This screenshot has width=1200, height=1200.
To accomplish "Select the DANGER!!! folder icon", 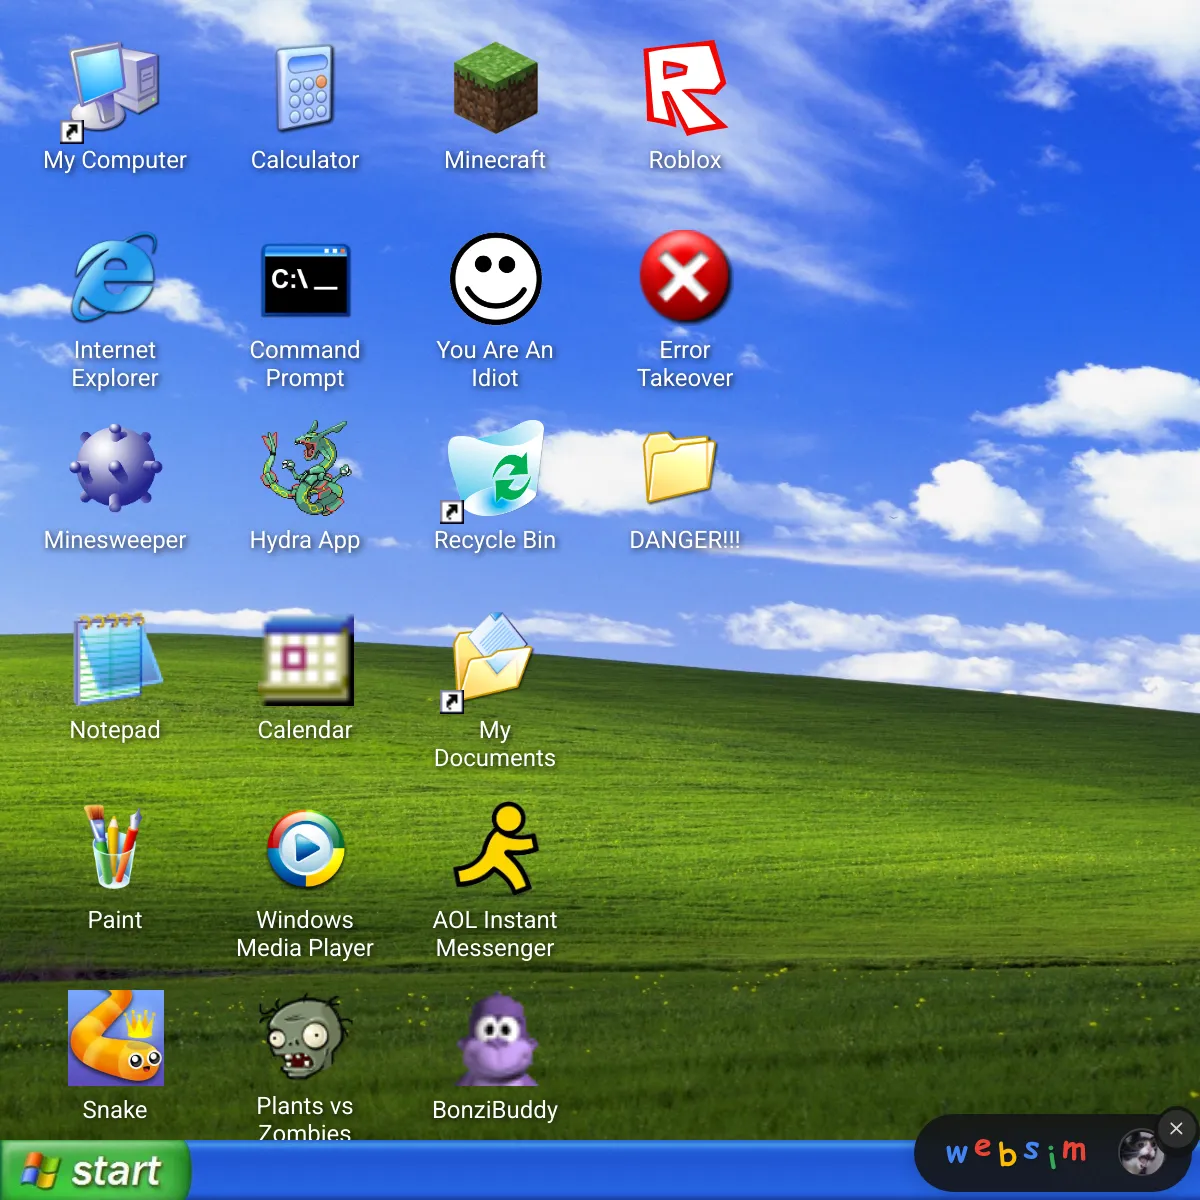I will (680, 467).
